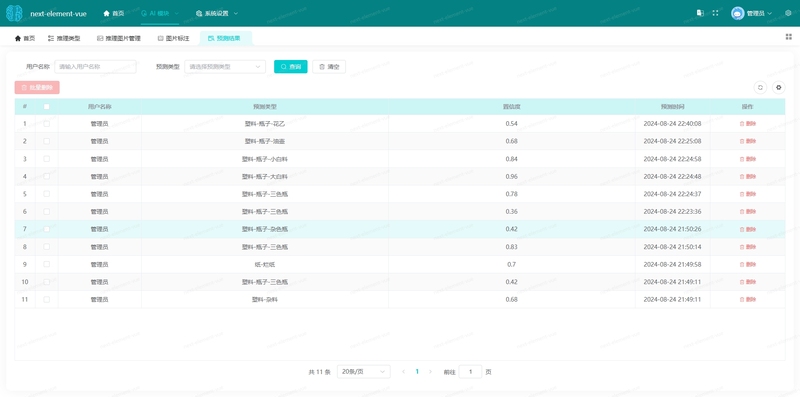Switch to the 推理图片管理 tab
The width and height of the screenshot is (800, 397).
pos(119,38)
